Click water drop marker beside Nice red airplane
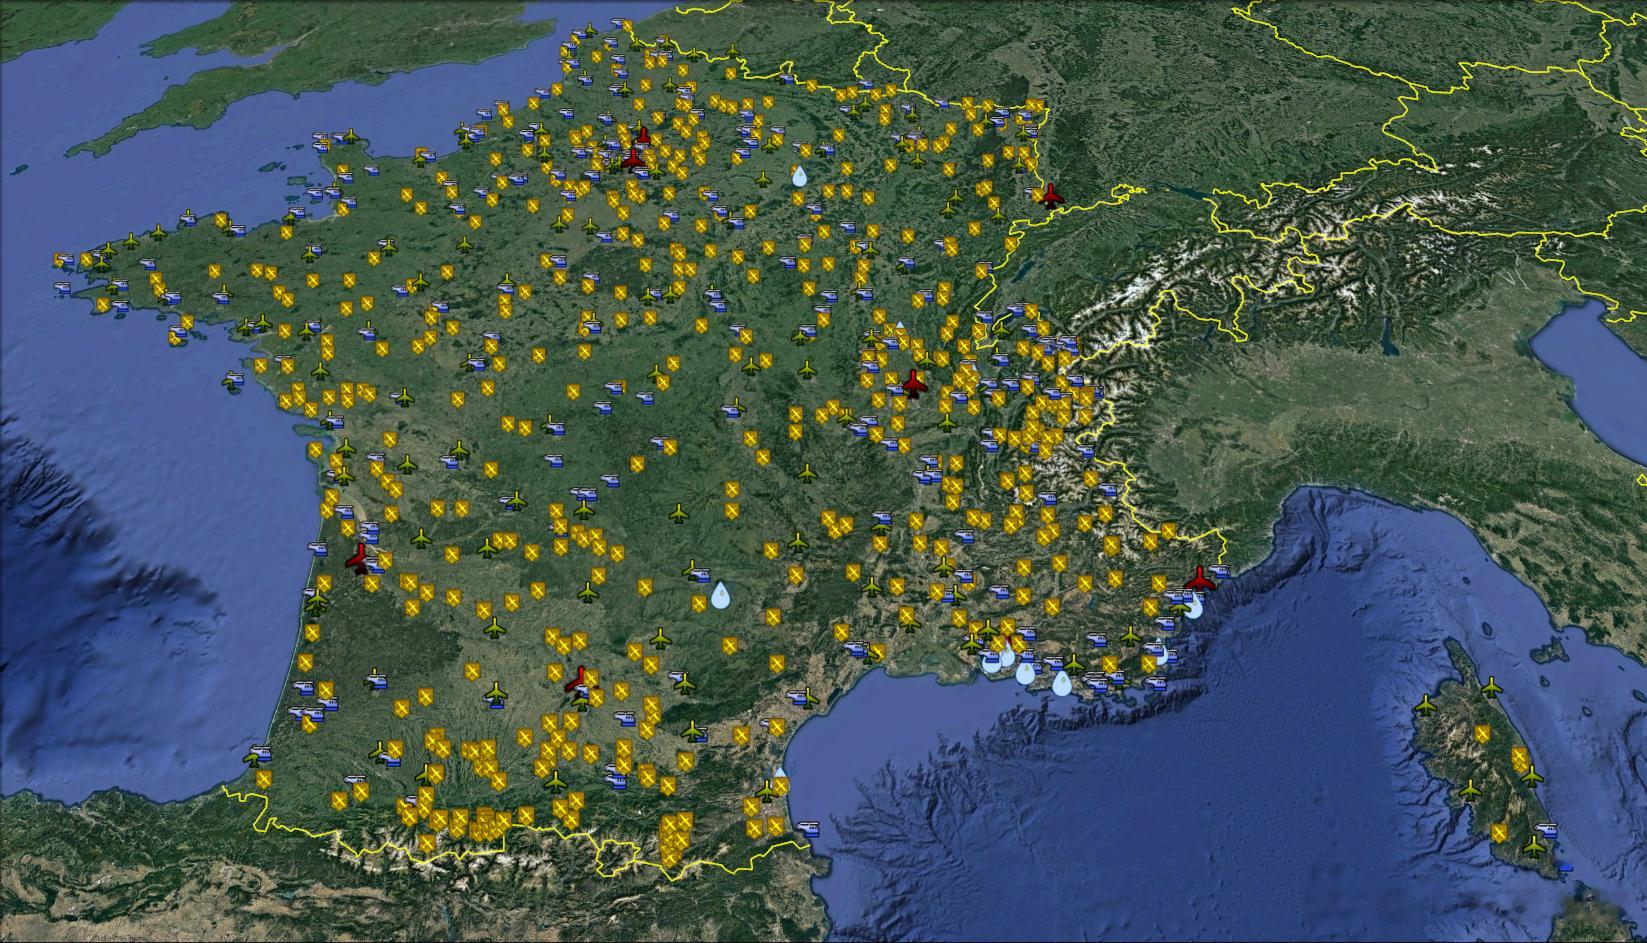This screenshot has width=1647, height=943. pos(1194,605)
